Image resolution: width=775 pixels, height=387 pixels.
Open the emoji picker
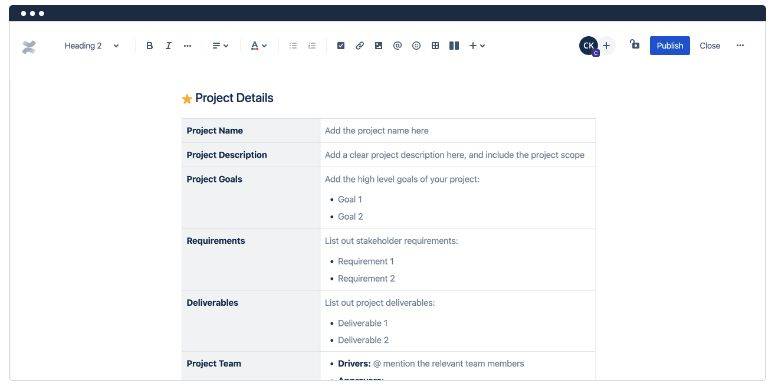point(416,45)
